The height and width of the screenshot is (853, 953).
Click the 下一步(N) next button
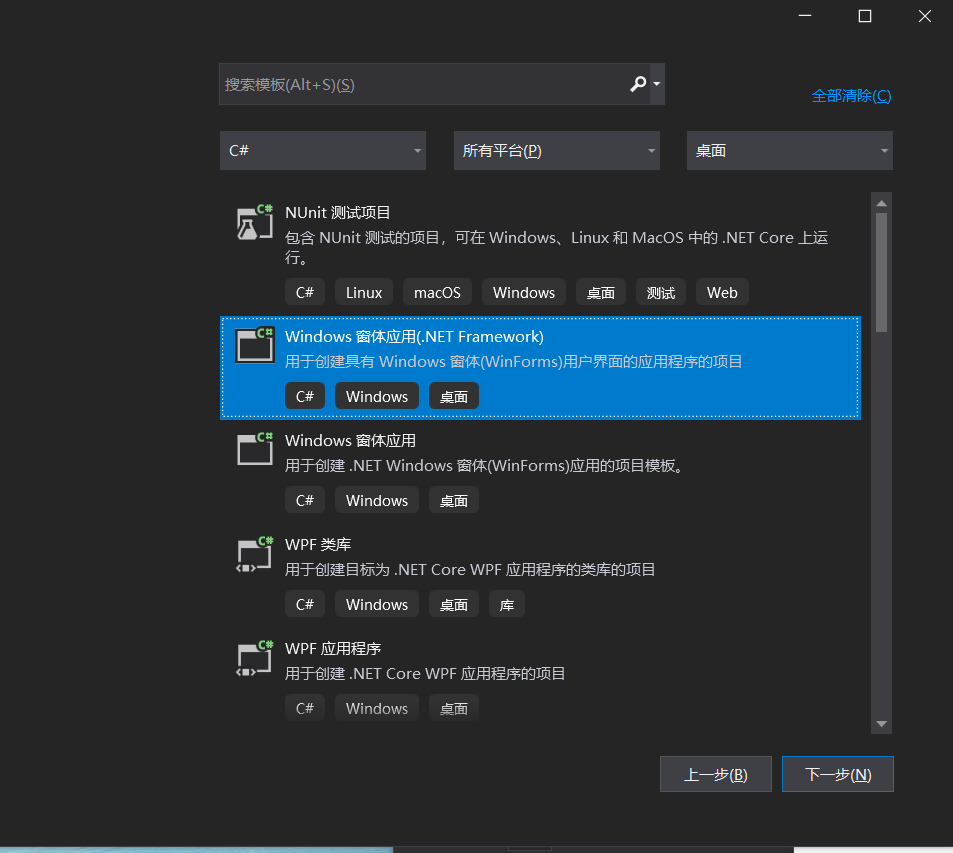click(838, 774)
